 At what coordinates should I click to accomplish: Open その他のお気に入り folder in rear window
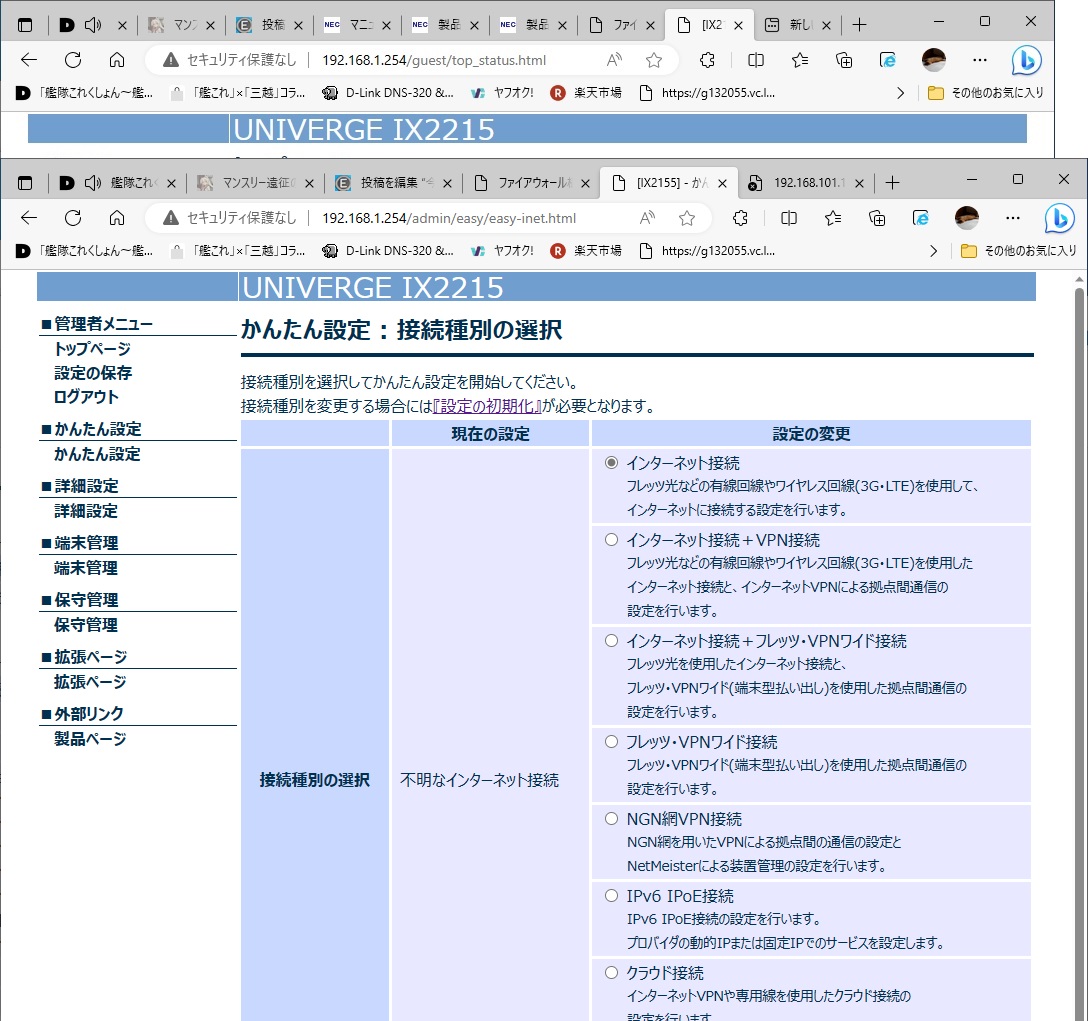coord(985,92)
